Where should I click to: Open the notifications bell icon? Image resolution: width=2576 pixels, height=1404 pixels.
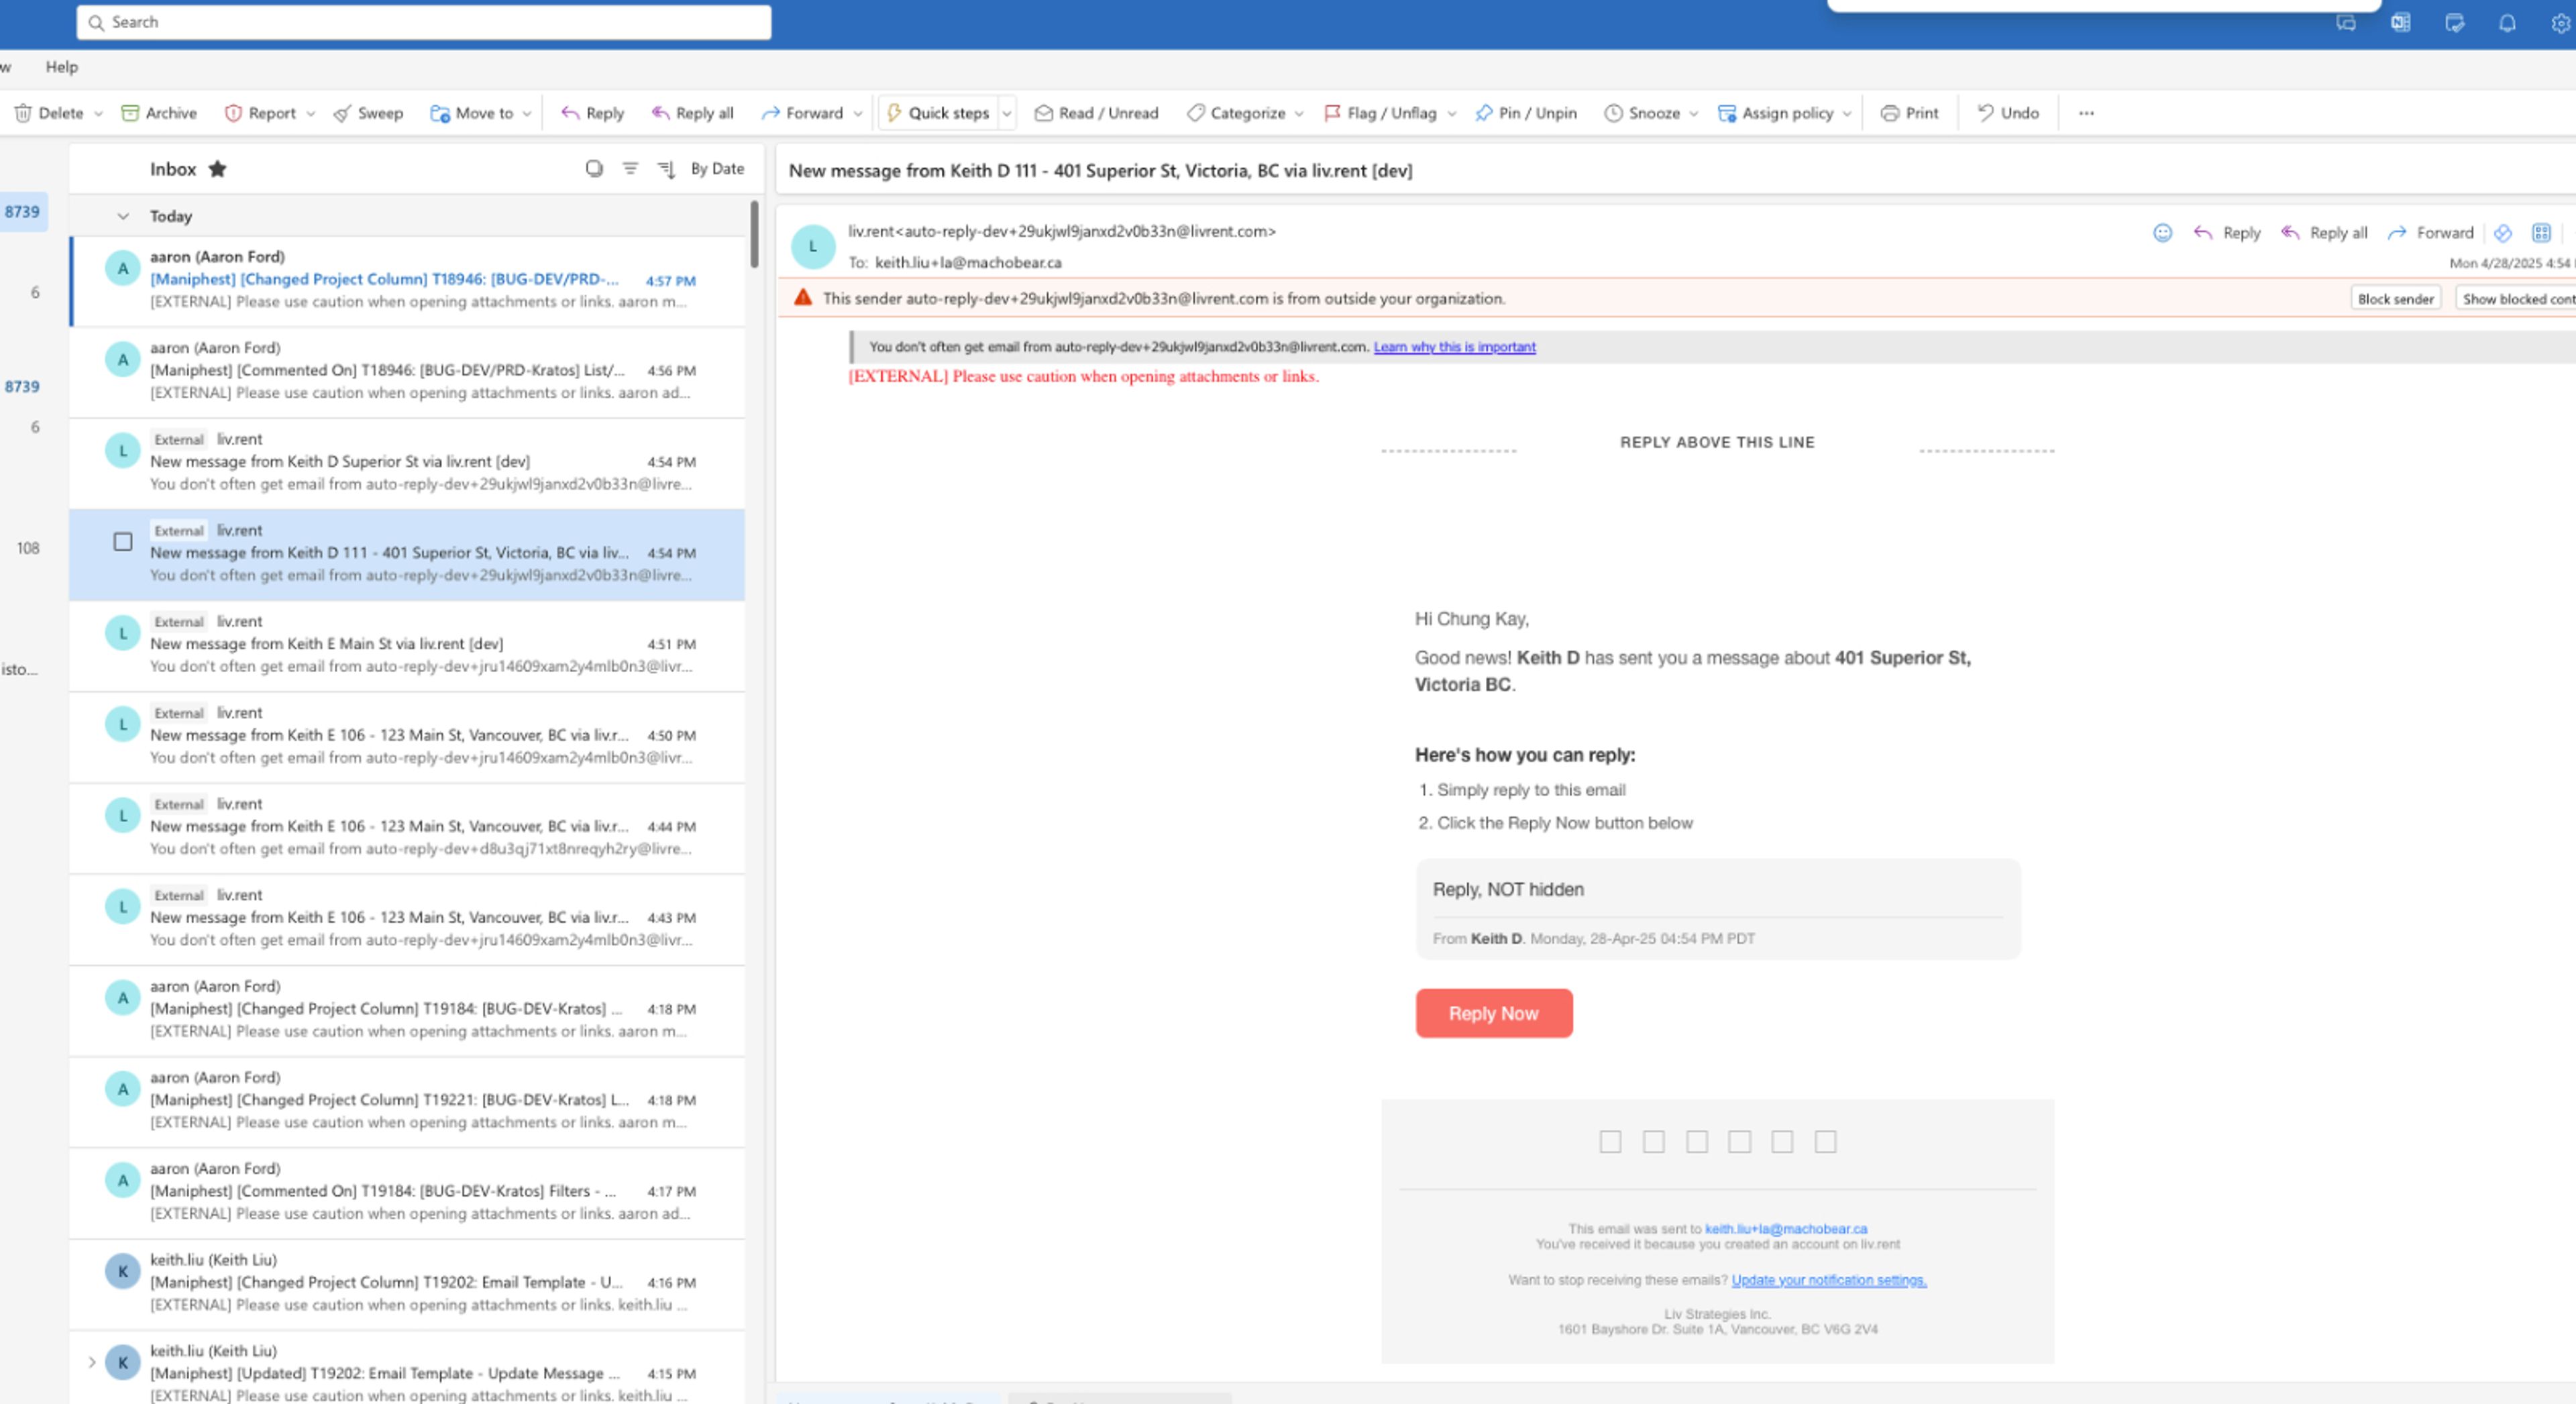tap(2507, 23)
